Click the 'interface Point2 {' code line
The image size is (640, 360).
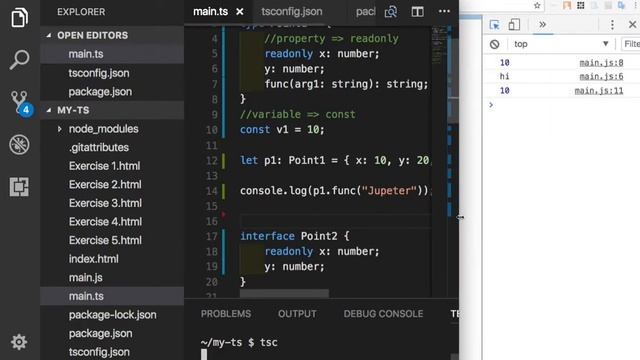tap(295, 236)
